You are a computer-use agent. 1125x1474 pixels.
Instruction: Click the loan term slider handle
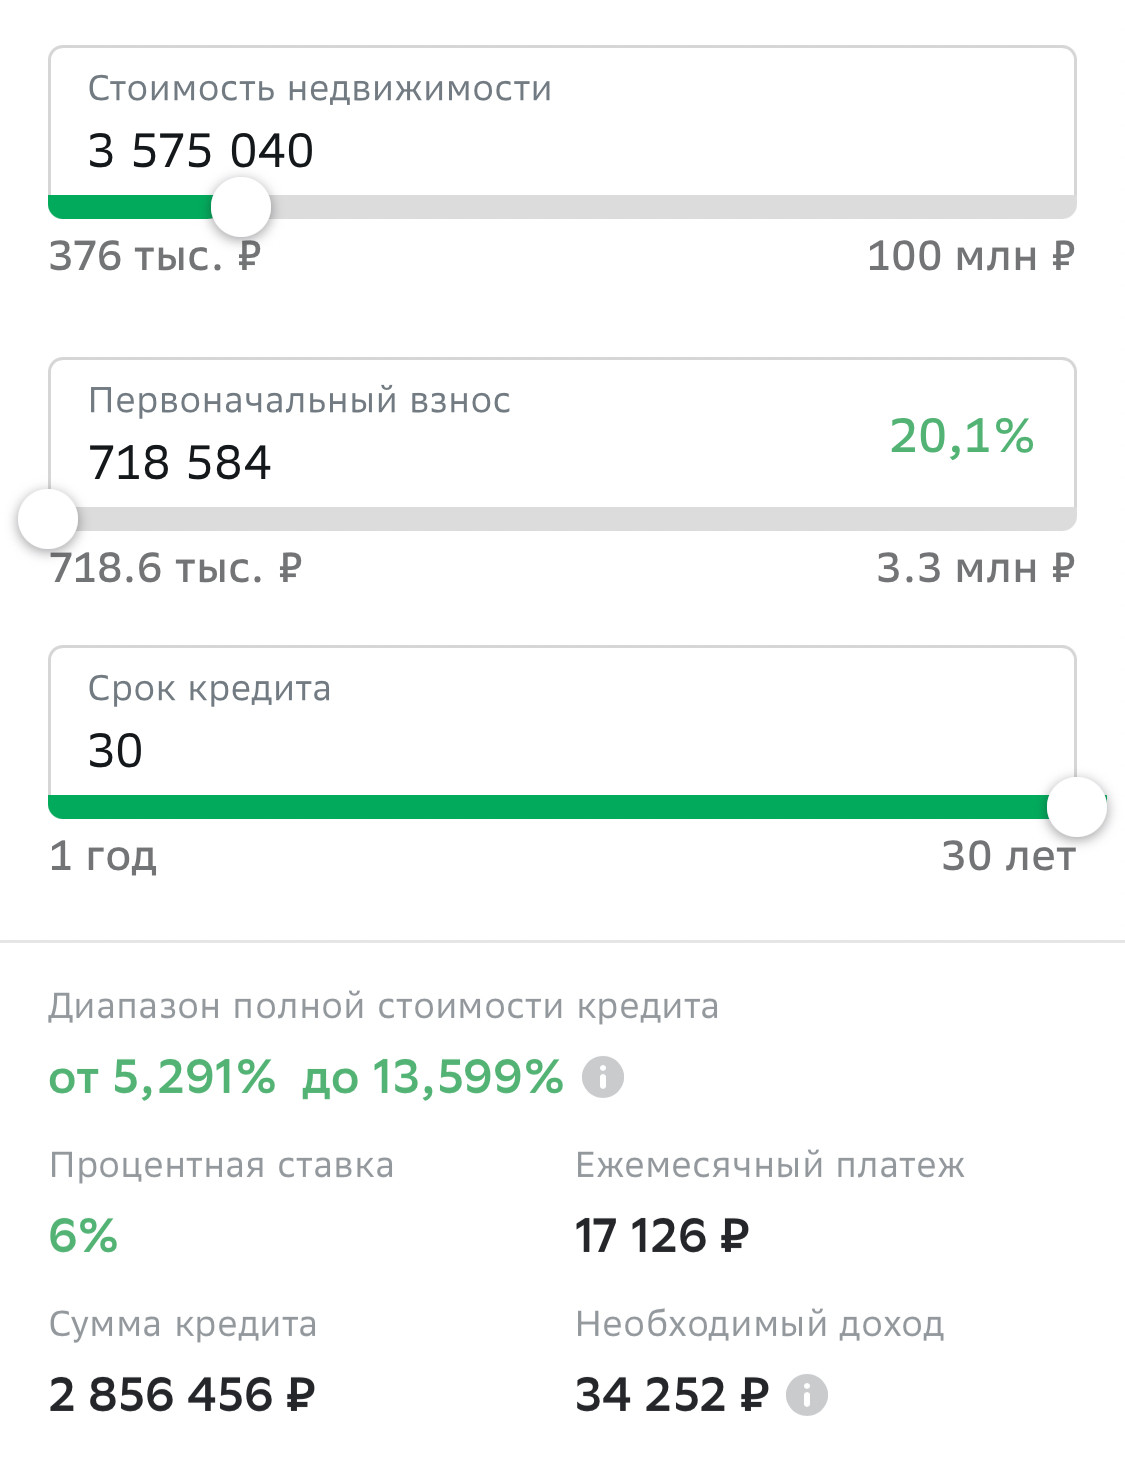1076,807
